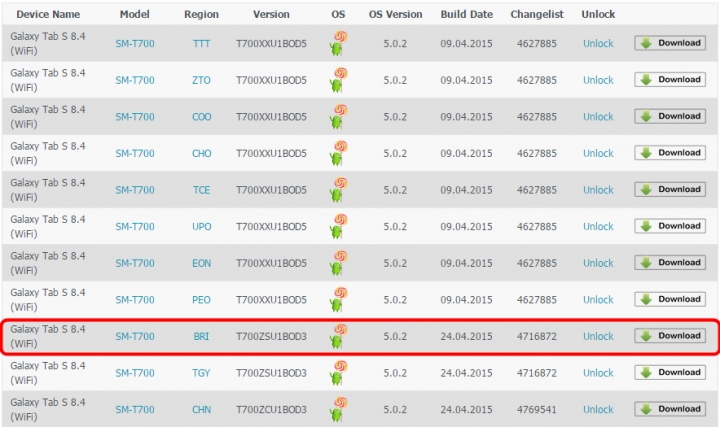Click Unlock link in the ZTO row
Screen dimensions: 720x427
click(x=598, y=80)
